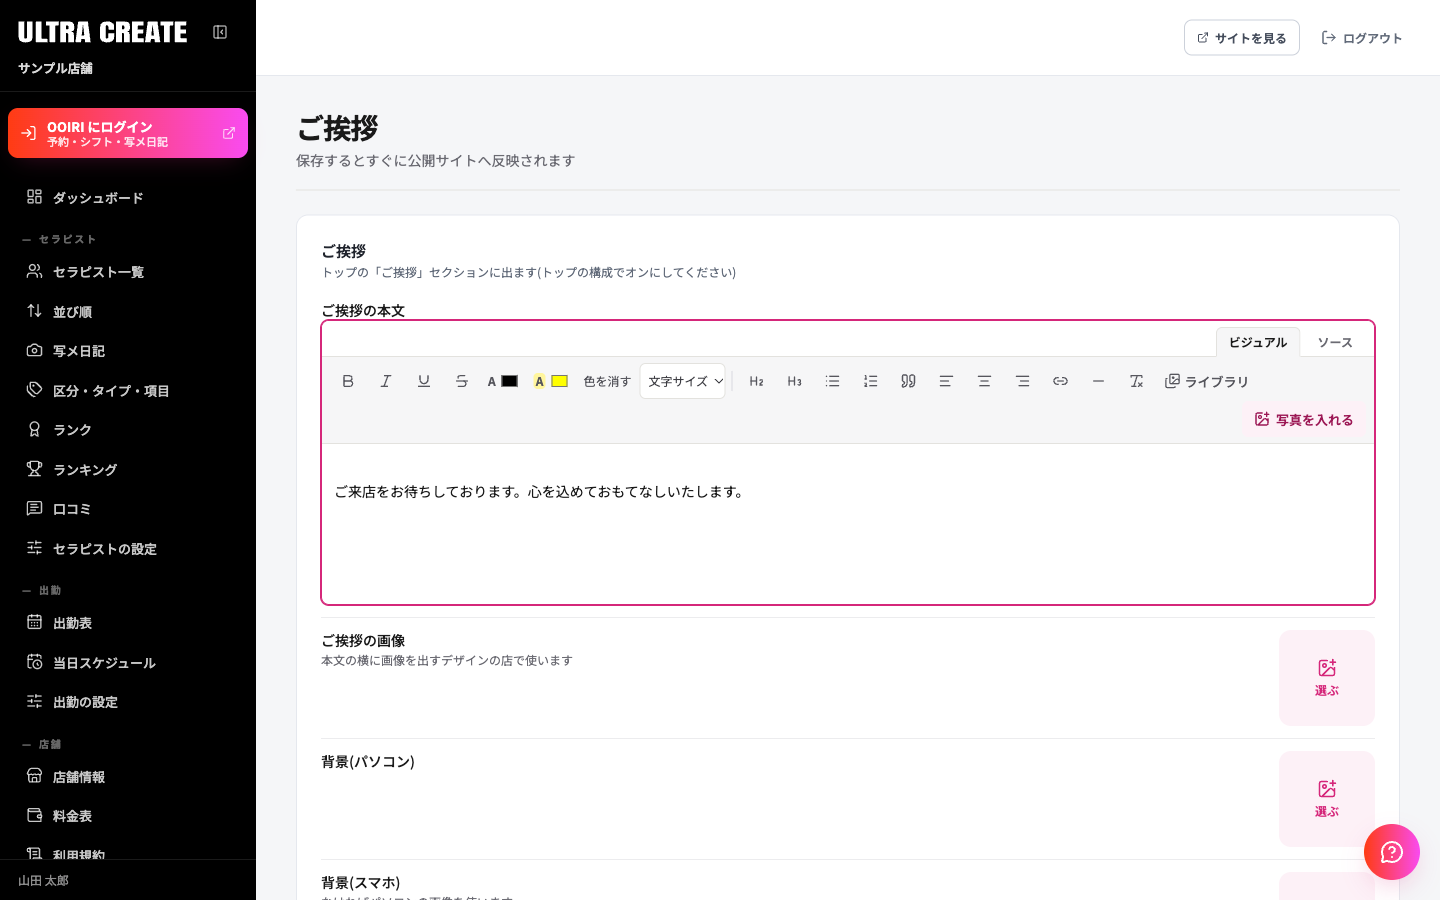Insert Heading 3 in editor
This screenshot has height=900, width=1440.
[x=795, y=381]
